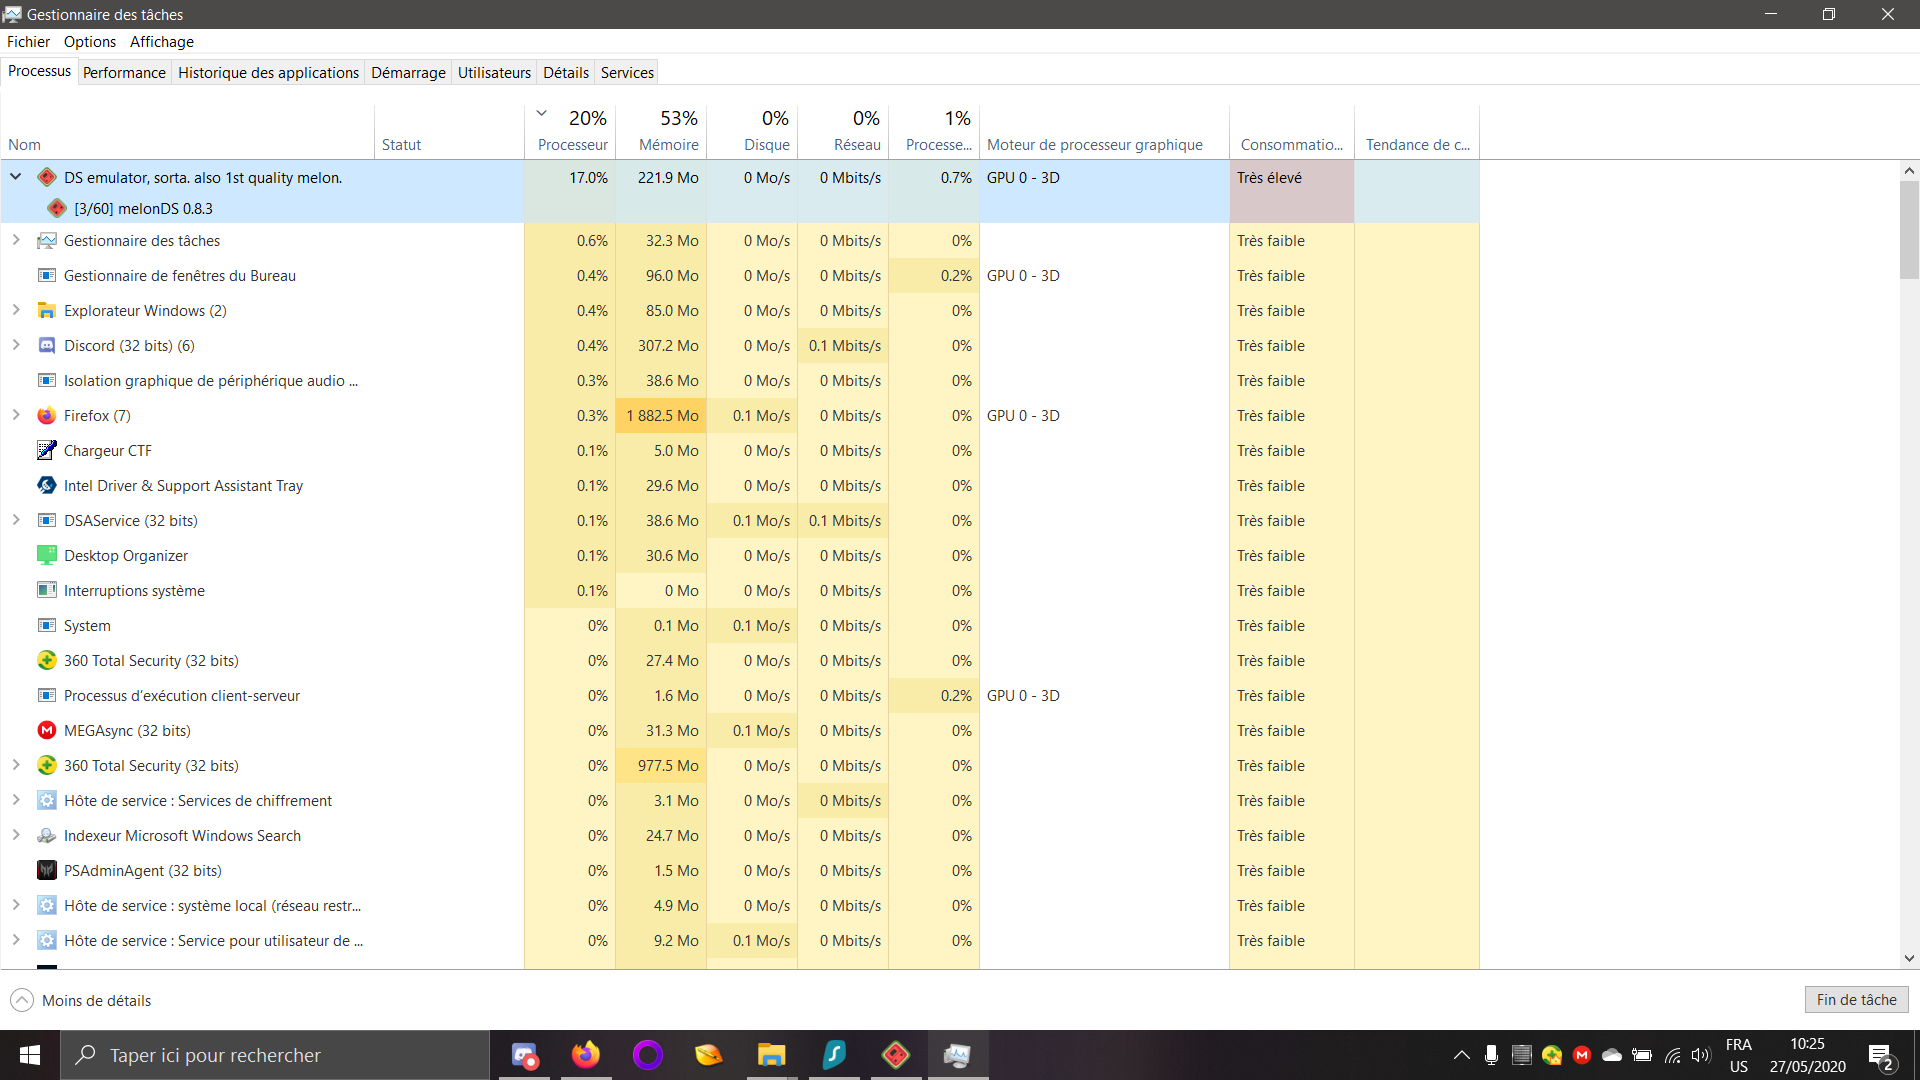
Task: Click the Fin de tâche button
Action: [x=1856, y=999]
